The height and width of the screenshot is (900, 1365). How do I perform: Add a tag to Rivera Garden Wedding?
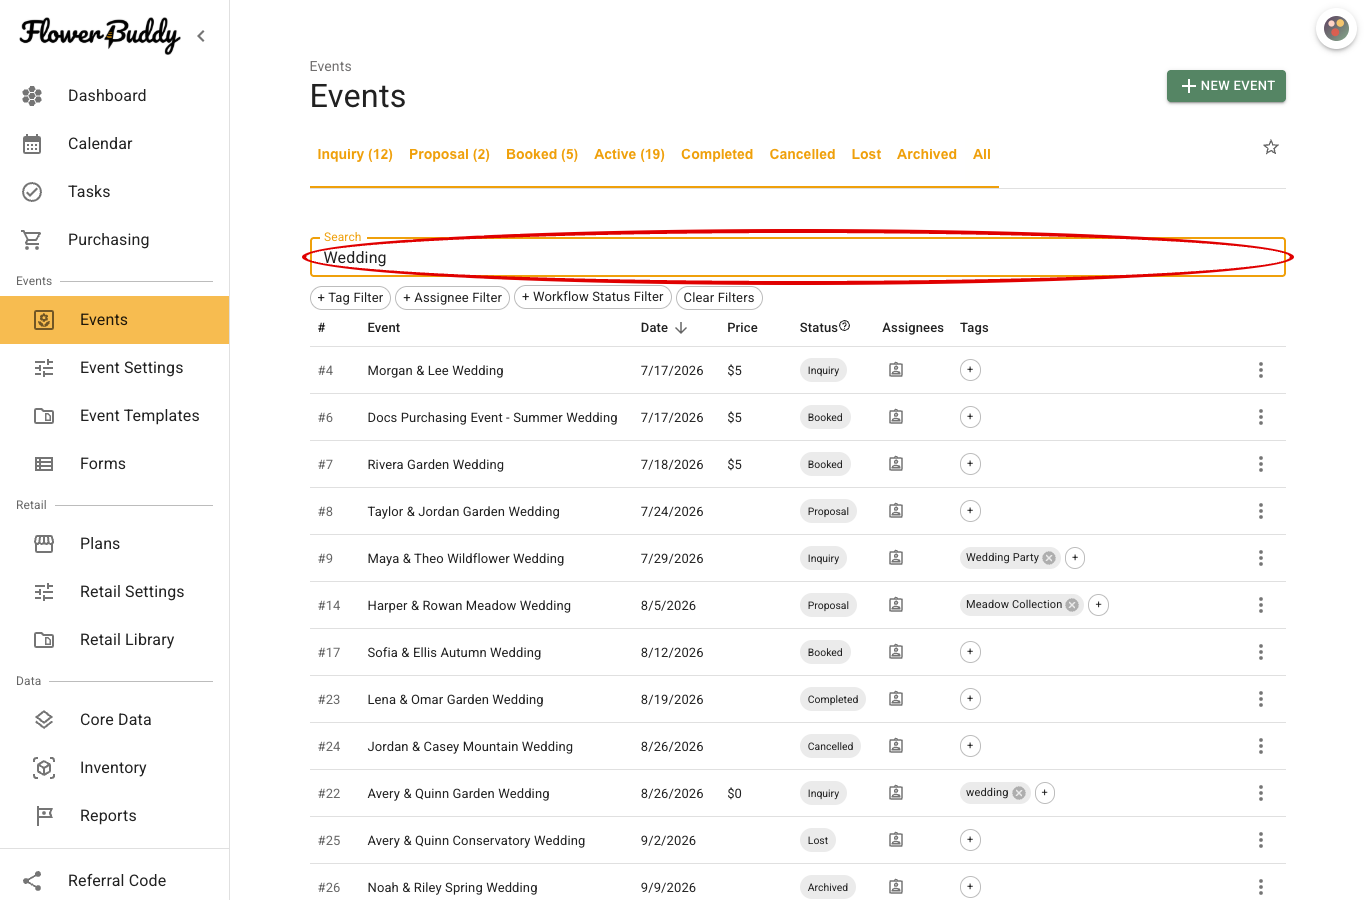point(970,464)
